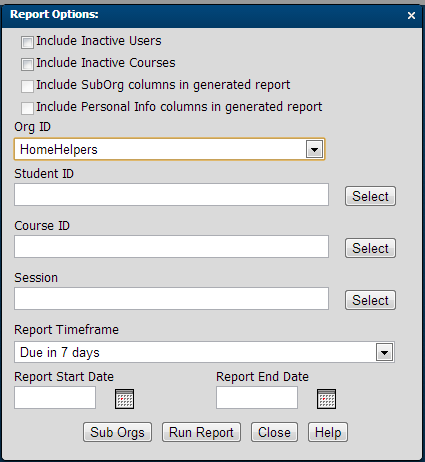The height and width of the screenshot is (462, 425).
Task: Toggle Include SubOrg columns in generated report
Action: click(27, 86)
